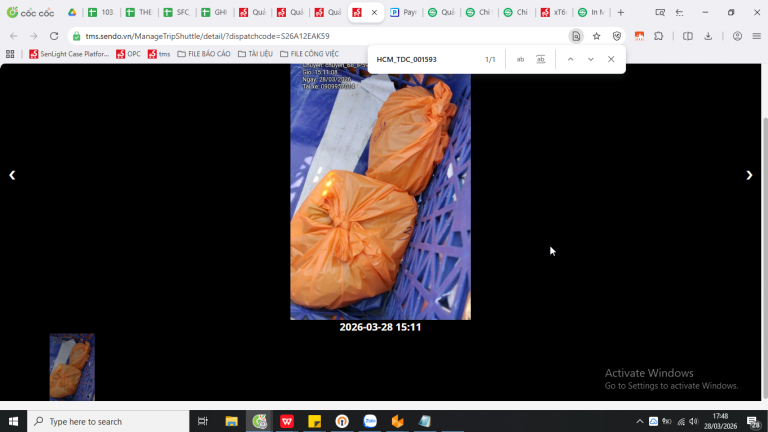The height and width of the screenshot is (432, 768).
Task: Expand the FILE BÁO CÁO bookmark folder
Action: click(x=204, y=54)
